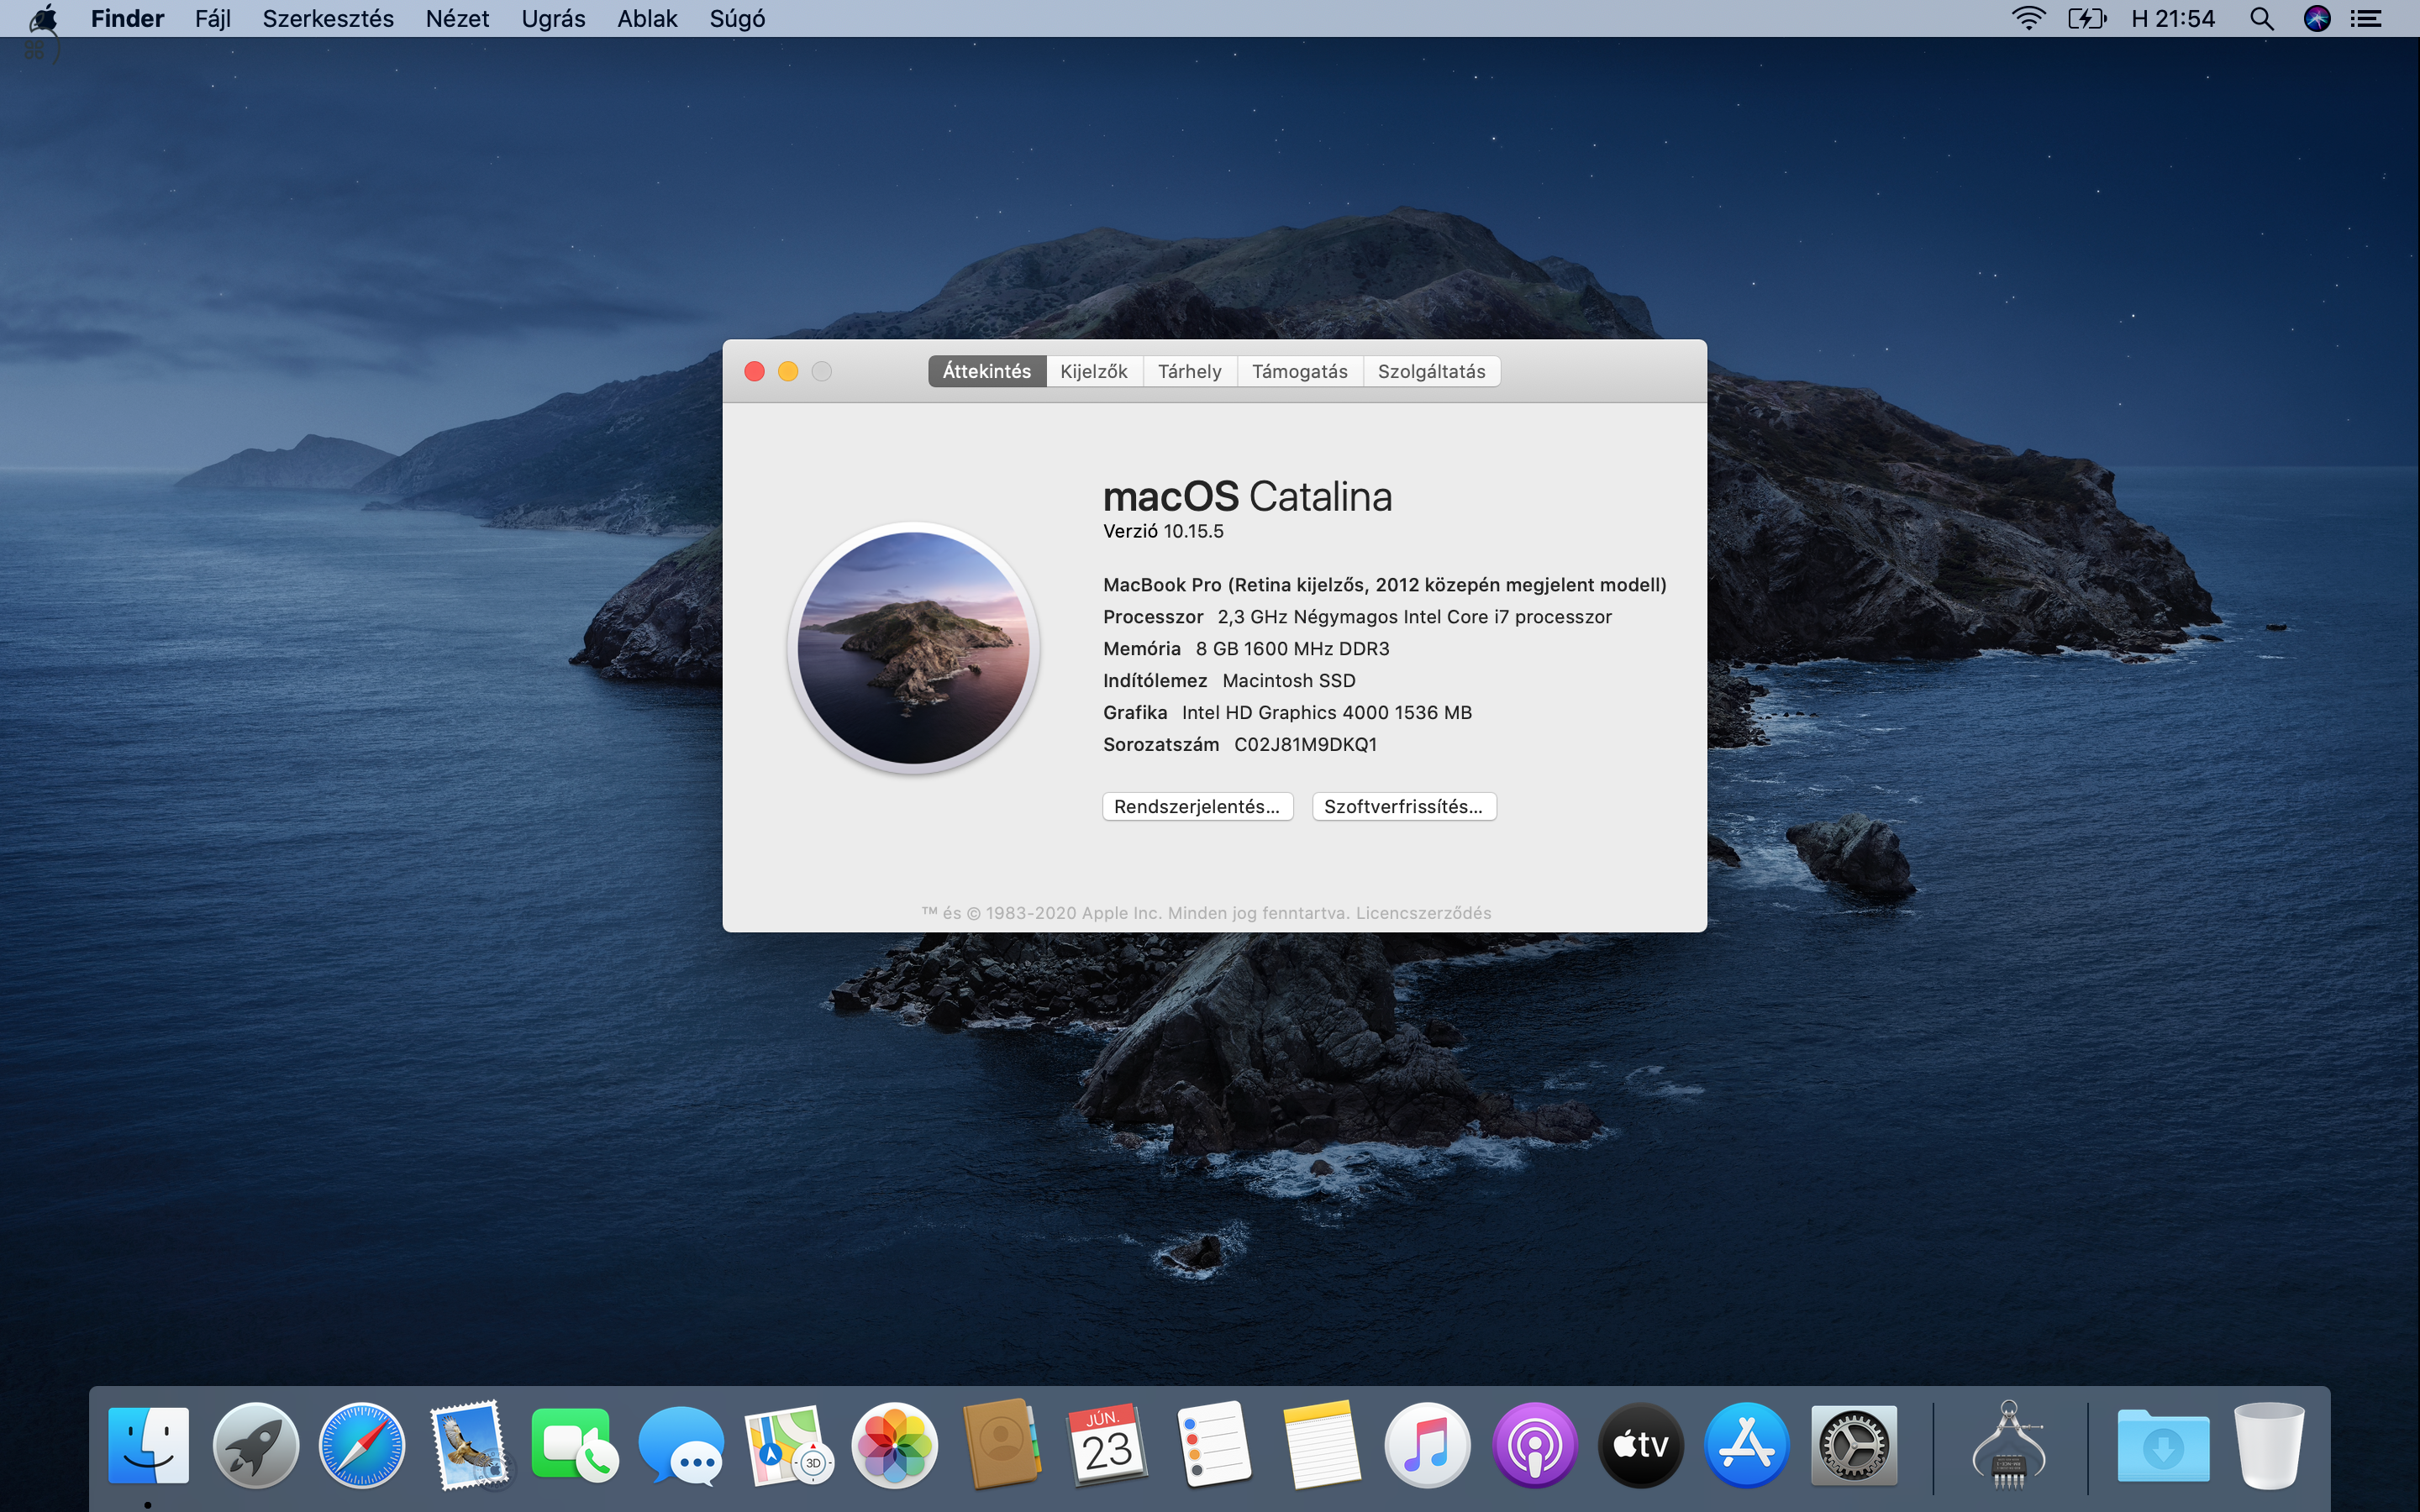Image resolution: width=2420 pixels, height=1512 pixels.
Task: Open the Szerkesztés menu
Action: 328,18
